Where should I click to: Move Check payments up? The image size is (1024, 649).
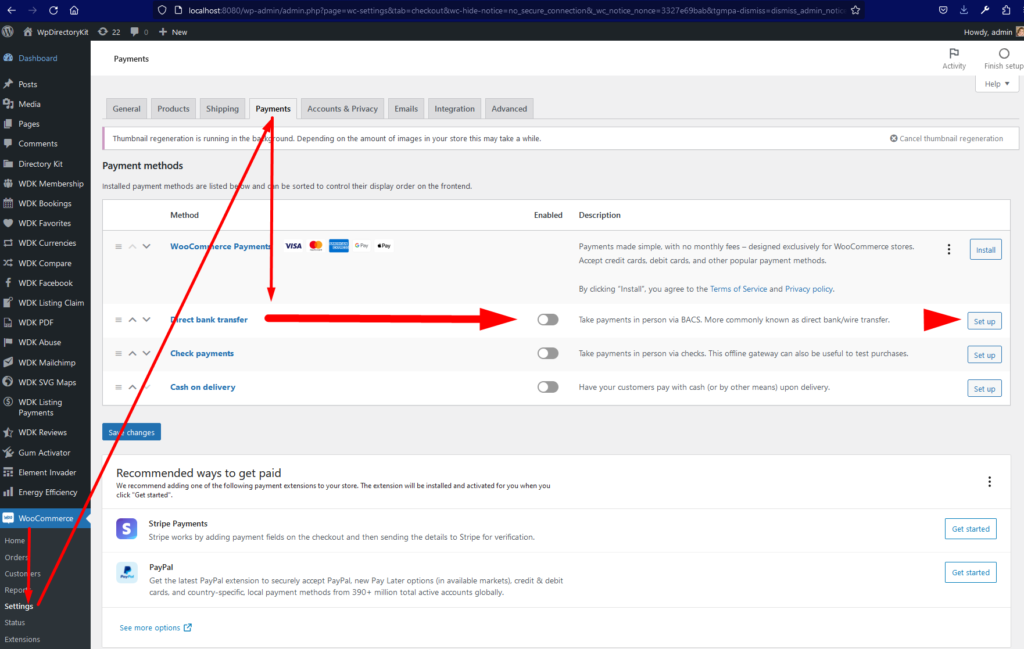click(133, 353)
